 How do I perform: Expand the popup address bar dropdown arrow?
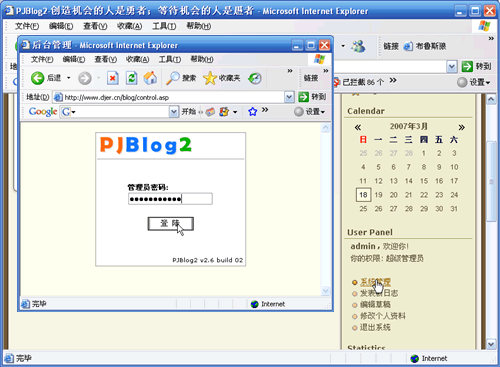point(289,97)
